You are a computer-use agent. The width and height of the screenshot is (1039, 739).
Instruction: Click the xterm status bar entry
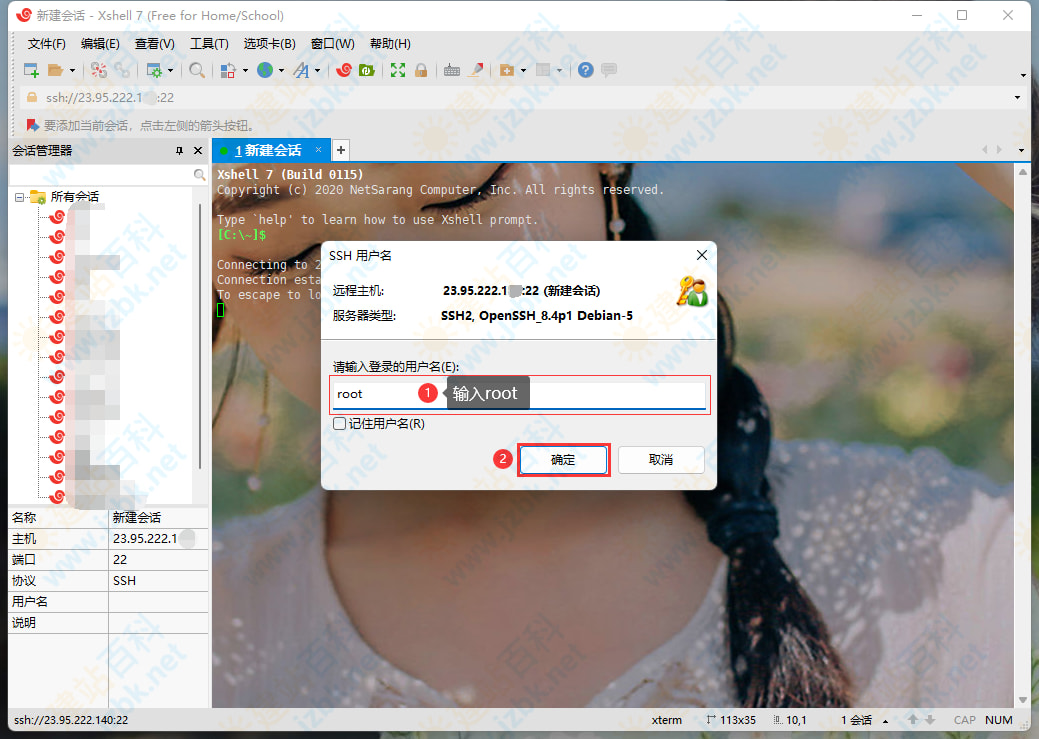666,720
